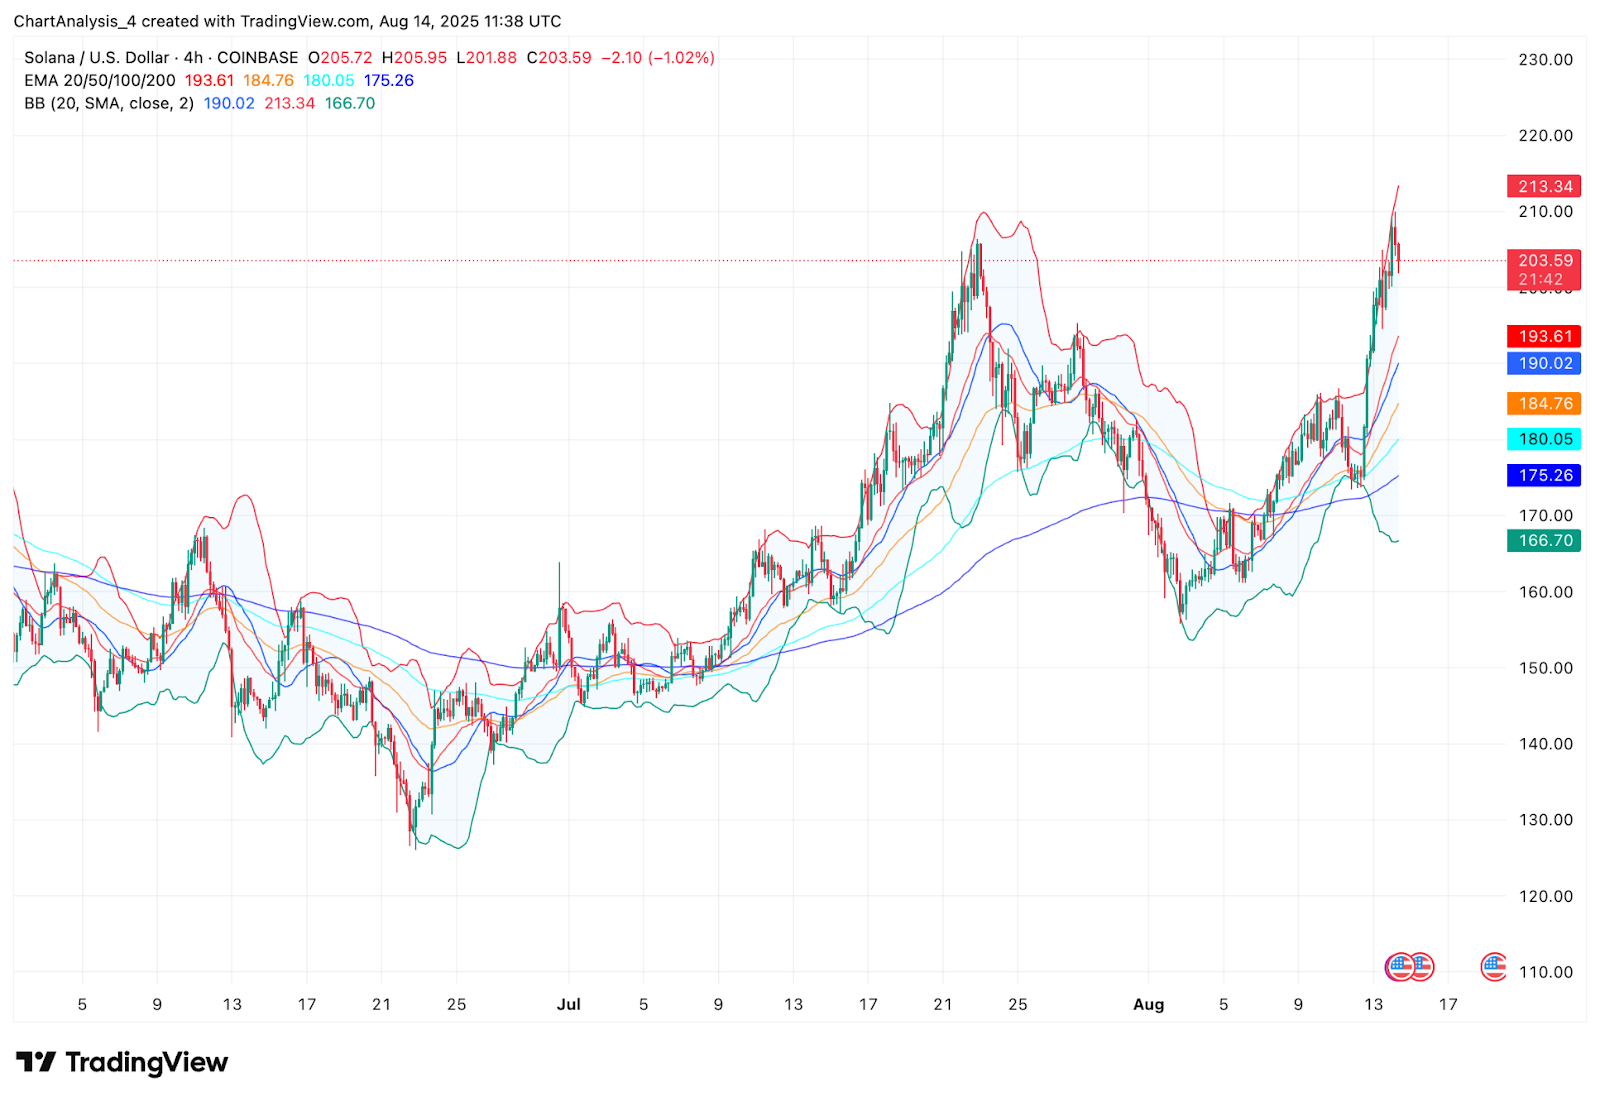Click the close value C203.59 in legend
Image resolution: width=1600 pixels, height=1102 pixels.
[559, 58]
